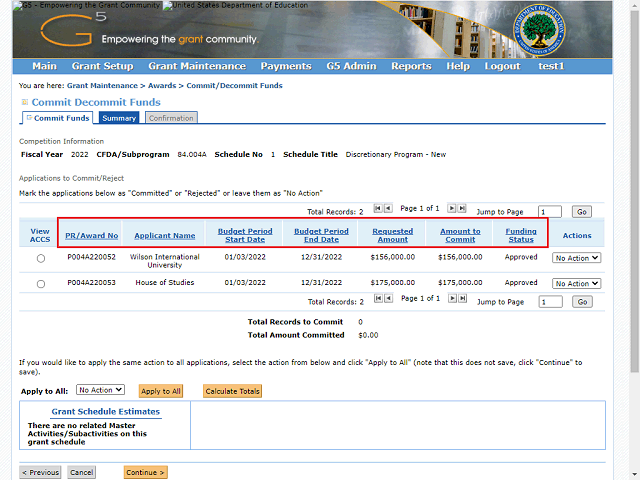
Task: Open the Main menu
Action: [44, 66]
